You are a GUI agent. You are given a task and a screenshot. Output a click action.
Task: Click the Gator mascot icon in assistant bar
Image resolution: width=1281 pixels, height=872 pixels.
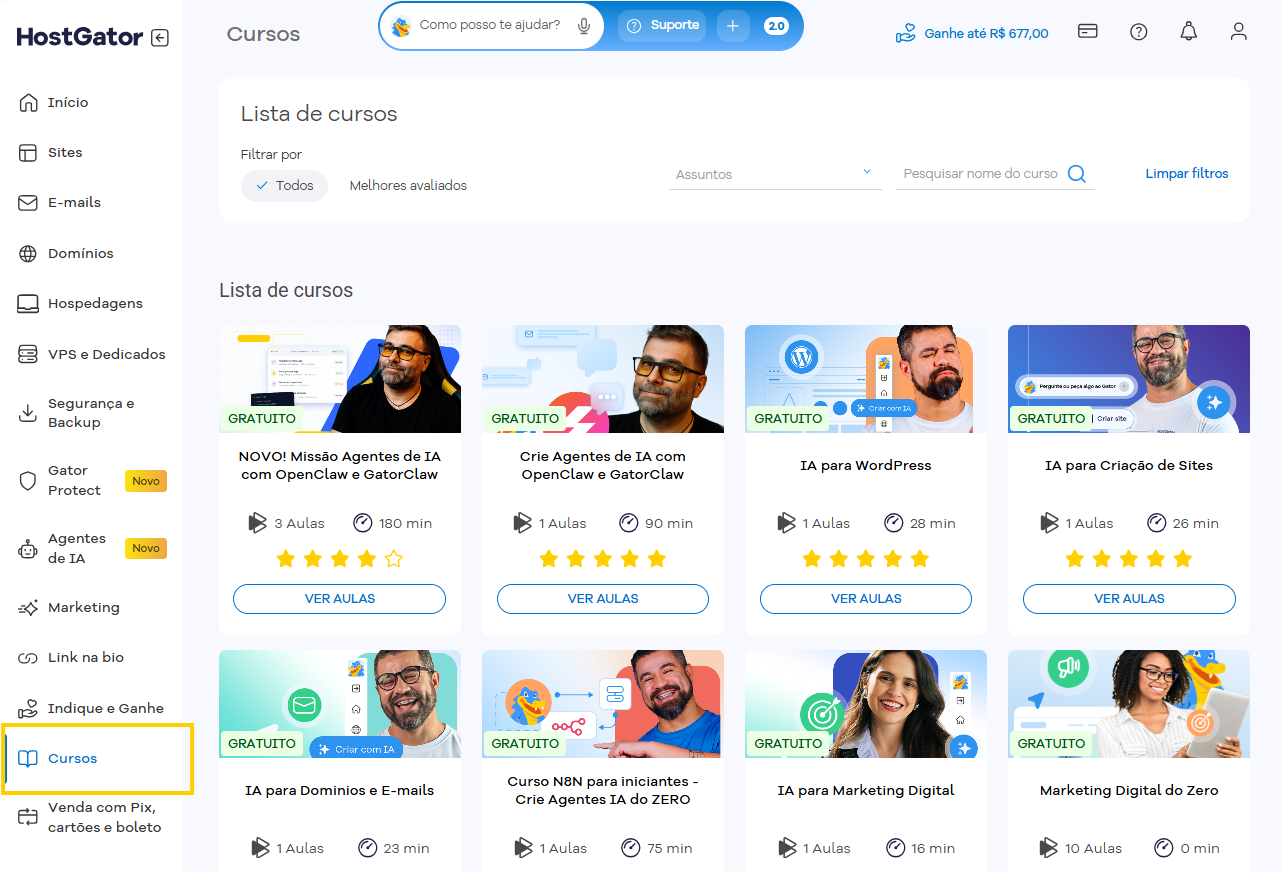(x=401, y=26)
